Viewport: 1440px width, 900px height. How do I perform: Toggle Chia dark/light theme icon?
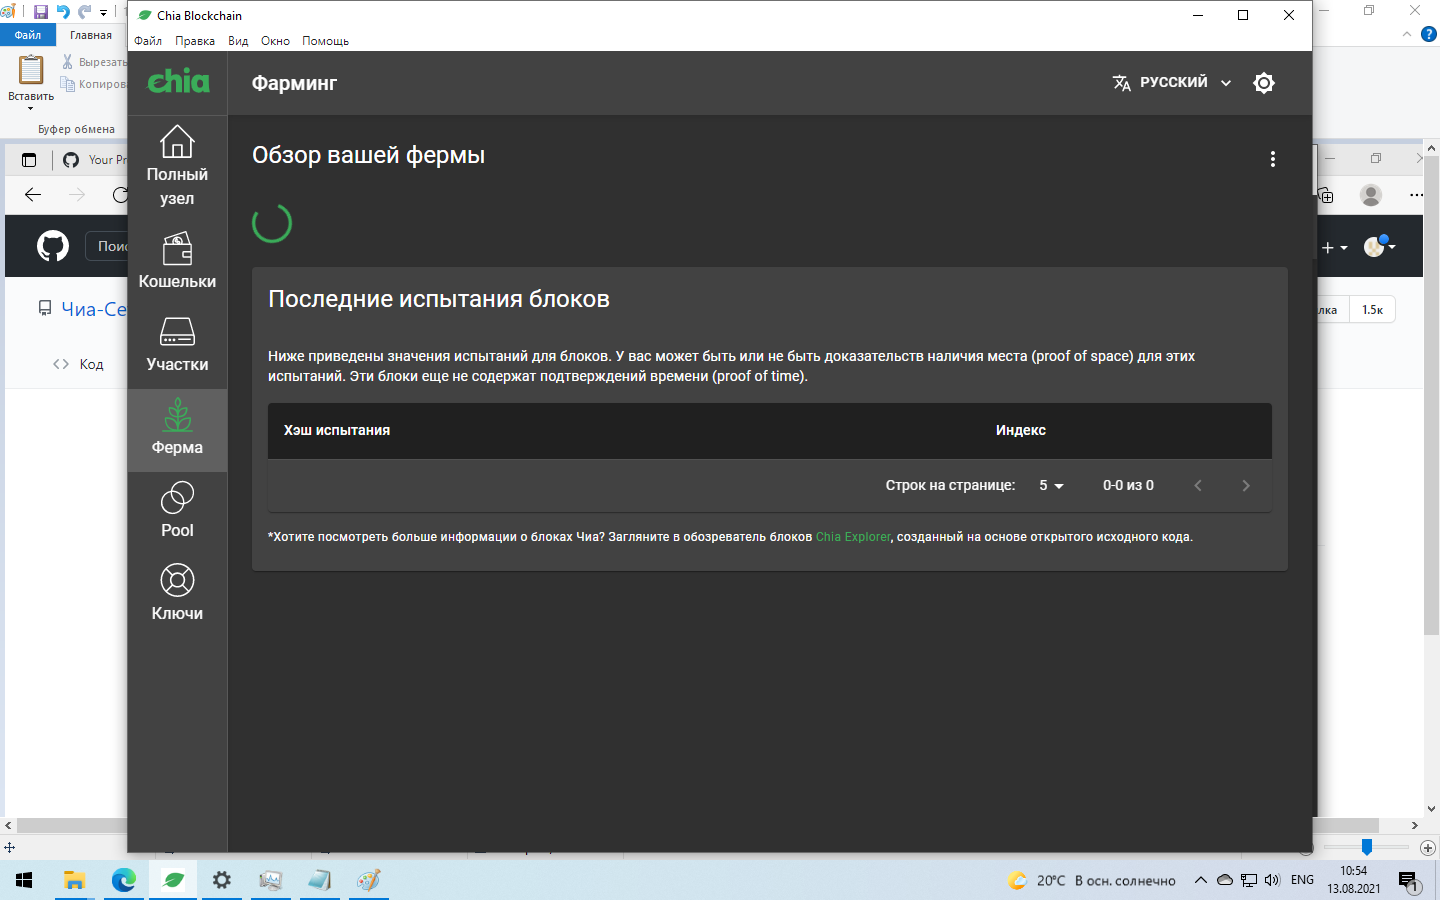pos(1264,83)
